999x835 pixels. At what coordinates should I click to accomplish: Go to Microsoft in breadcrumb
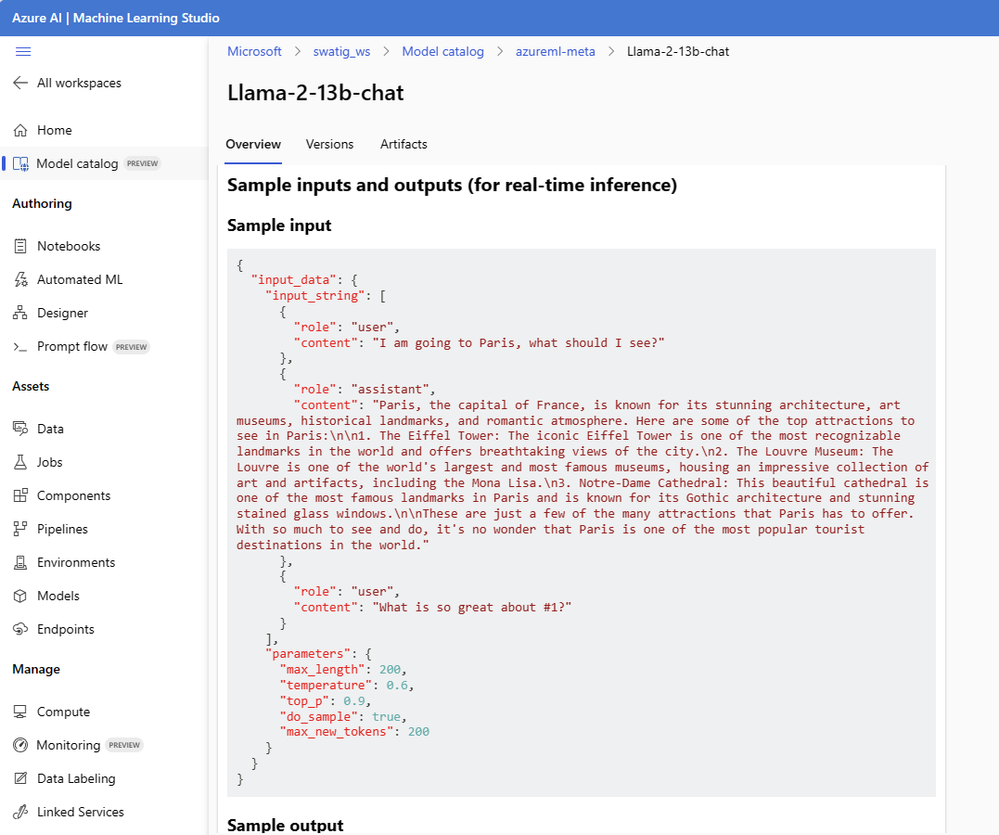(254, 52)
